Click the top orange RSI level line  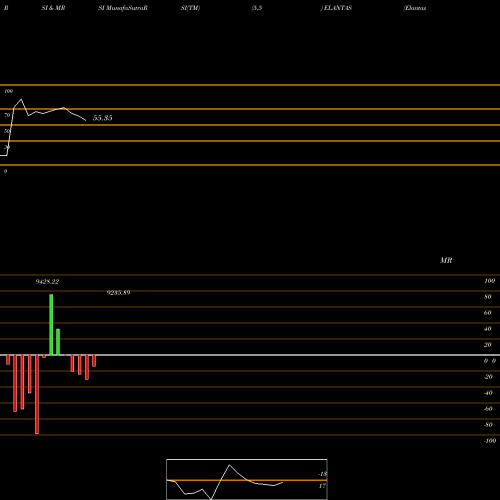[x=250, y=85]
